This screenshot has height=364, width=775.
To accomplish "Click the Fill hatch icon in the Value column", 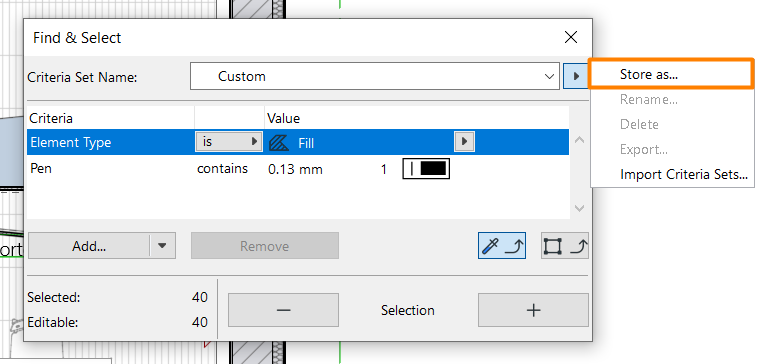I will pos(279,143).
